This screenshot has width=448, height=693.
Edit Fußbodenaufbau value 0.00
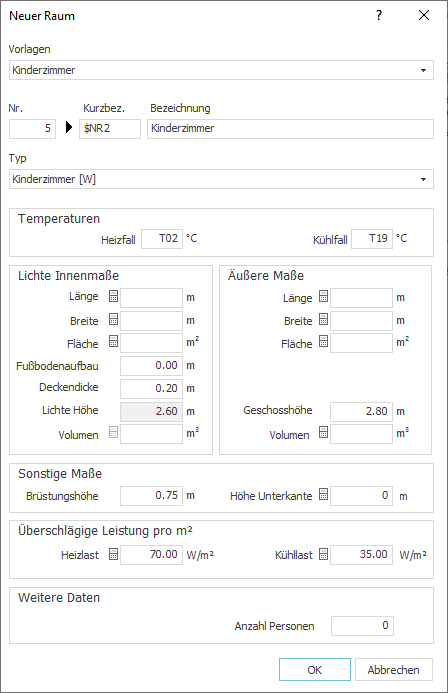(151, 366)
